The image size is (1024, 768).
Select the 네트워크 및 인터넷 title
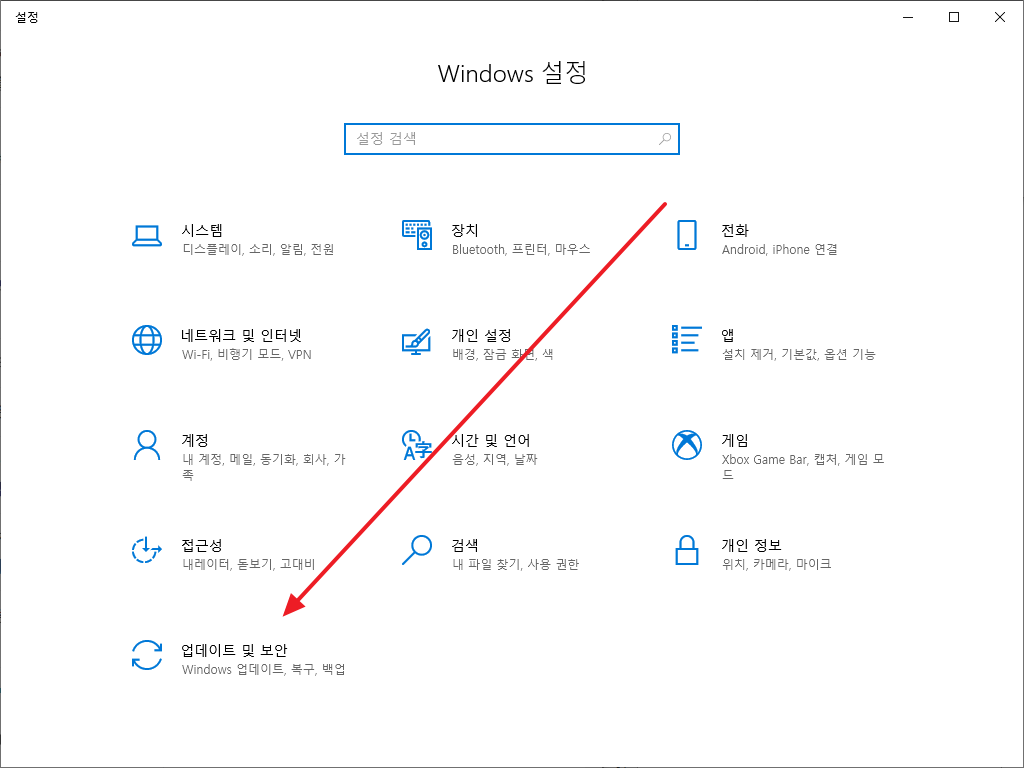[242, 336]
